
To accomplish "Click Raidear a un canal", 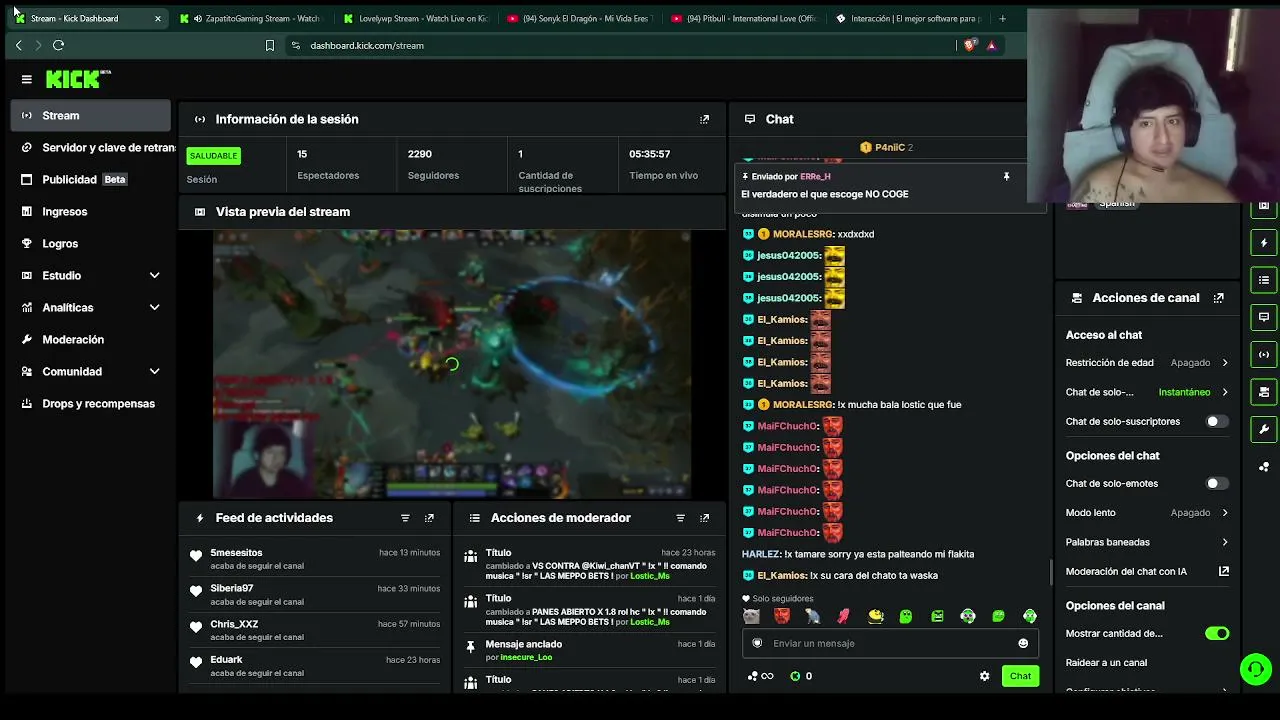I will (x=1106, y=663).
